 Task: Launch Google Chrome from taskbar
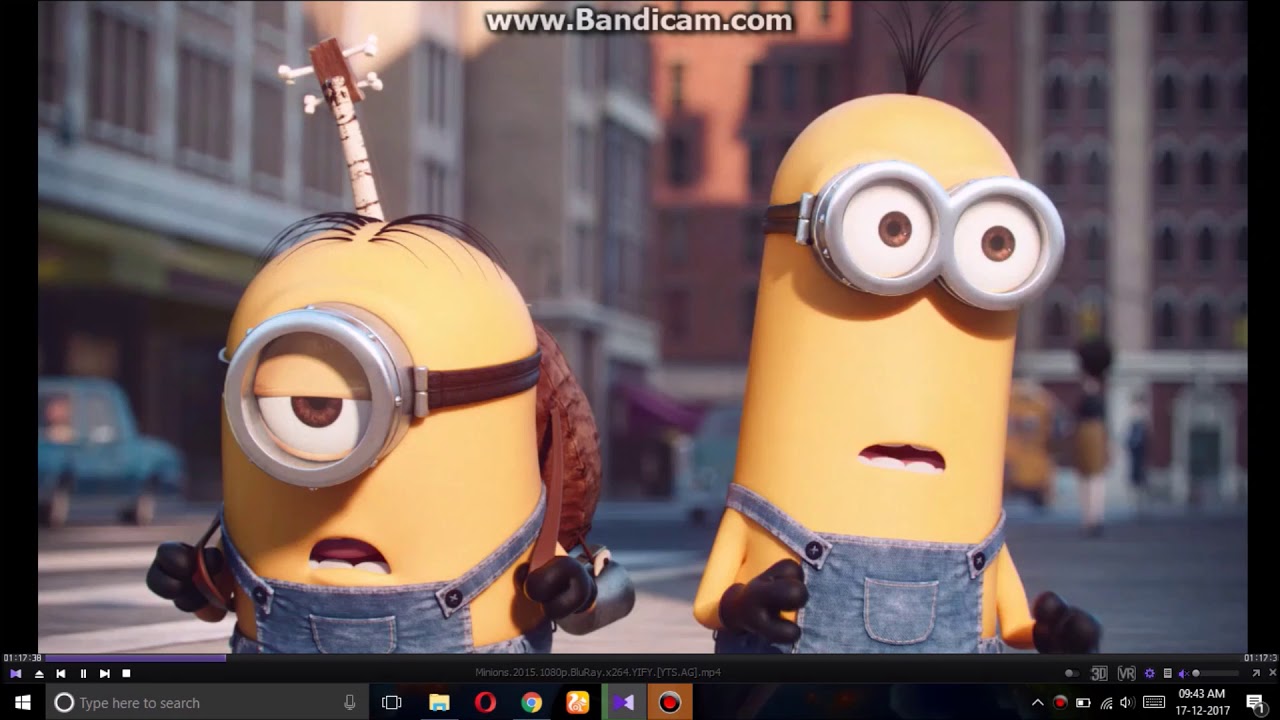[x=531, y=703]
